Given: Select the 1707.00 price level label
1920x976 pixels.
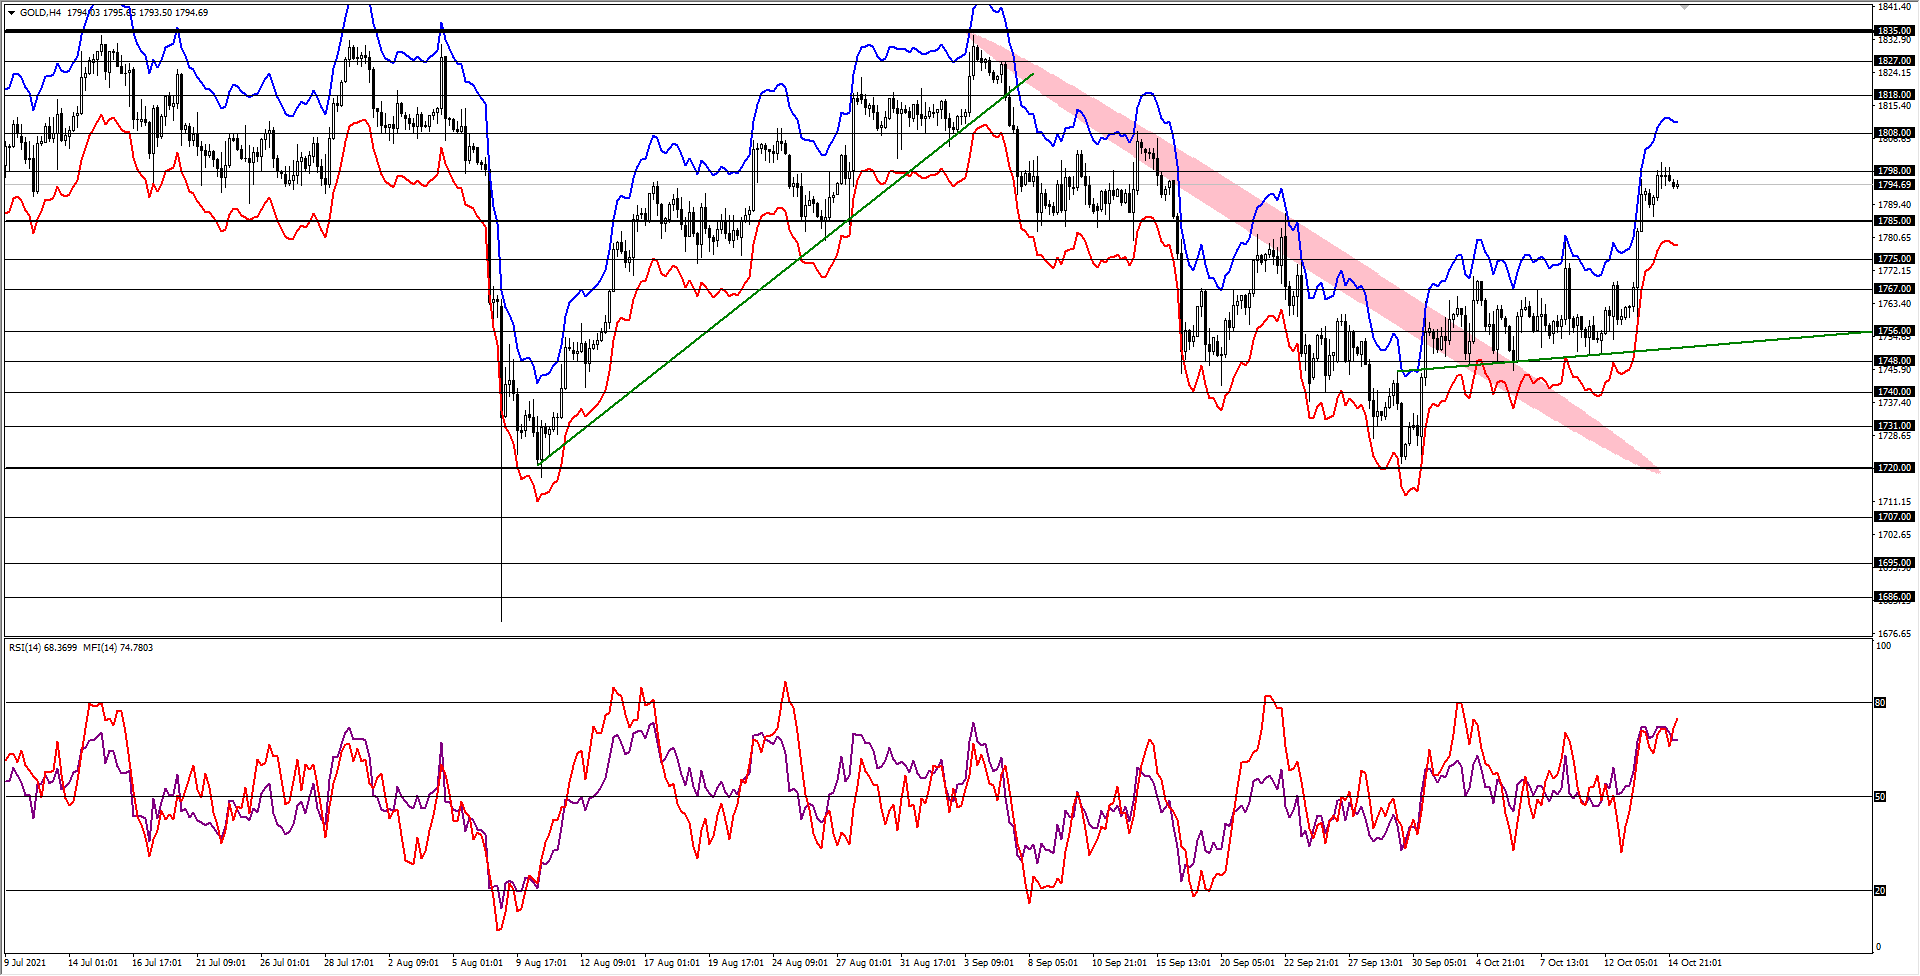Looking at the screenshot, I should (1894, 517).
